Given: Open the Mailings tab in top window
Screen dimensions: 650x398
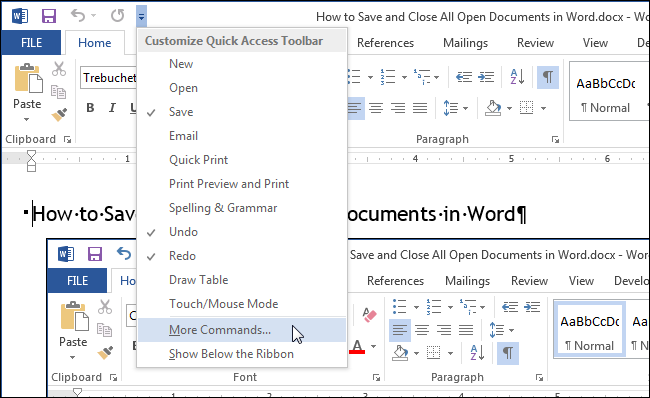Looking at the screenshot, I should click(x=465, y=43).
